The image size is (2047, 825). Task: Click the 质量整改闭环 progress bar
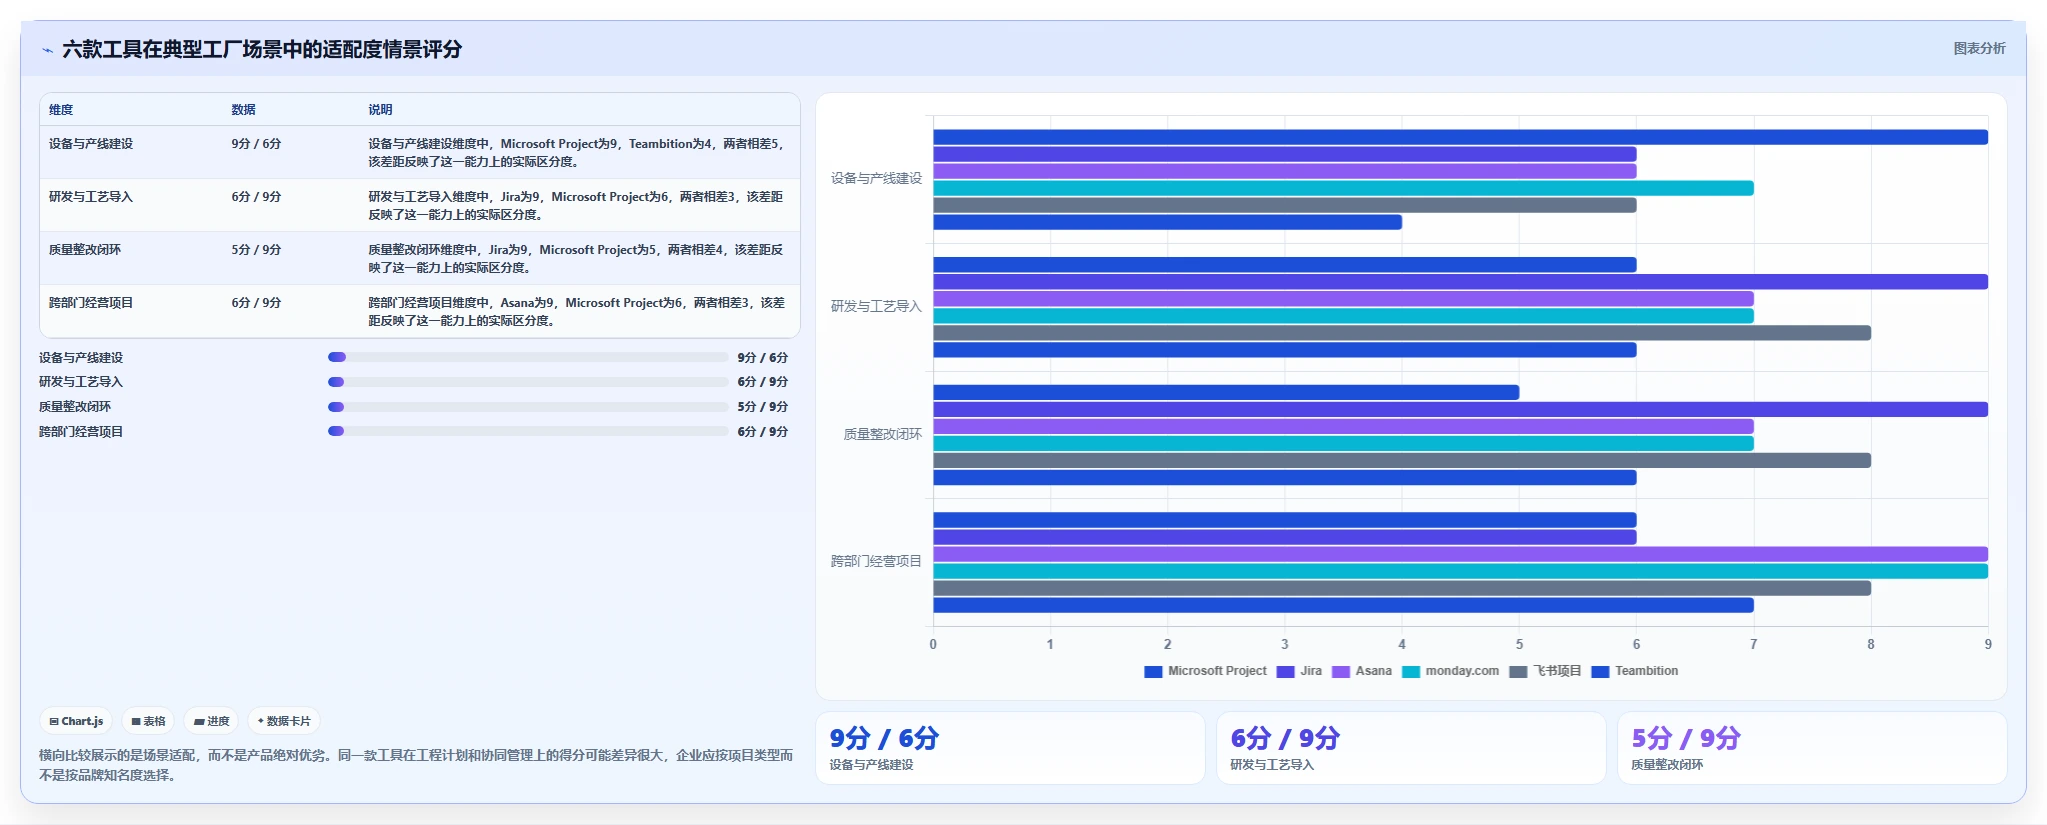pos(528,407)
